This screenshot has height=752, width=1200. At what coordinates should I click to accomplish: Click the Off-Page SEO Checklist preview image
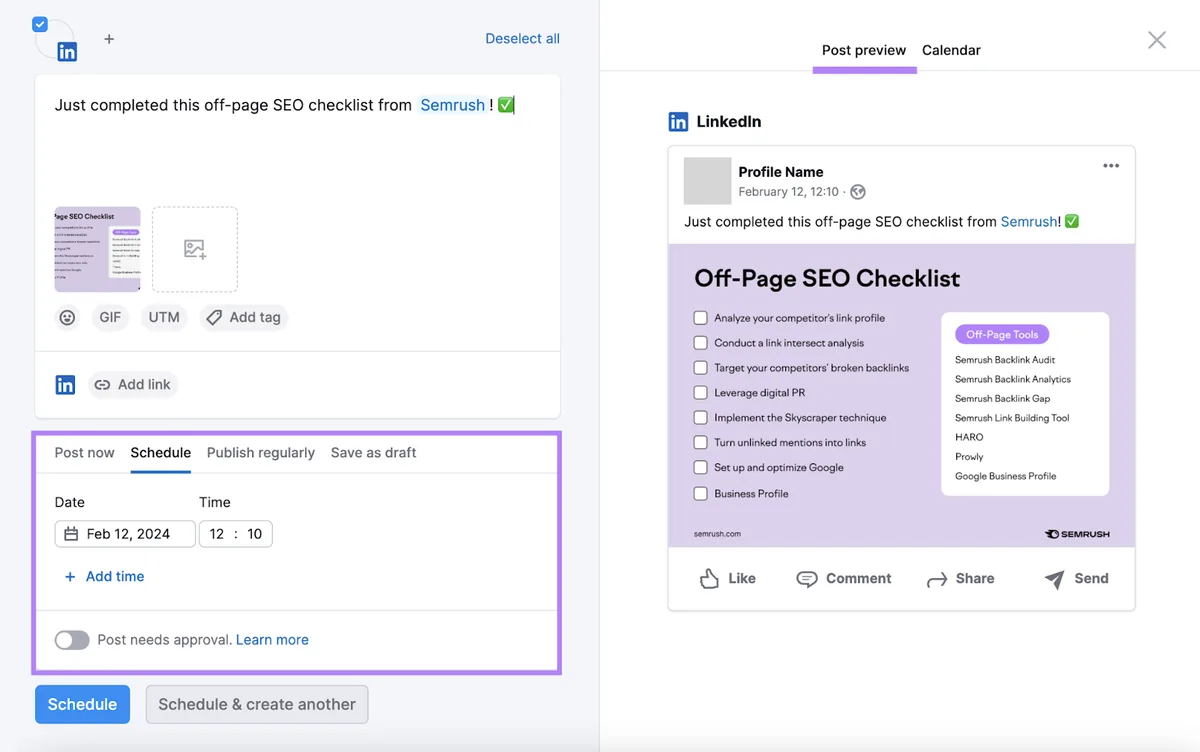[902, 396]
